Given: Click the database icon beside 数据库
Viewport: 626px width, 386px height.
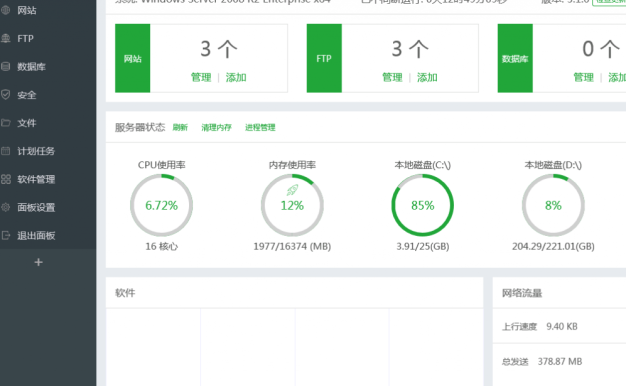Looking at the screenshot, I should click(6, 66).
